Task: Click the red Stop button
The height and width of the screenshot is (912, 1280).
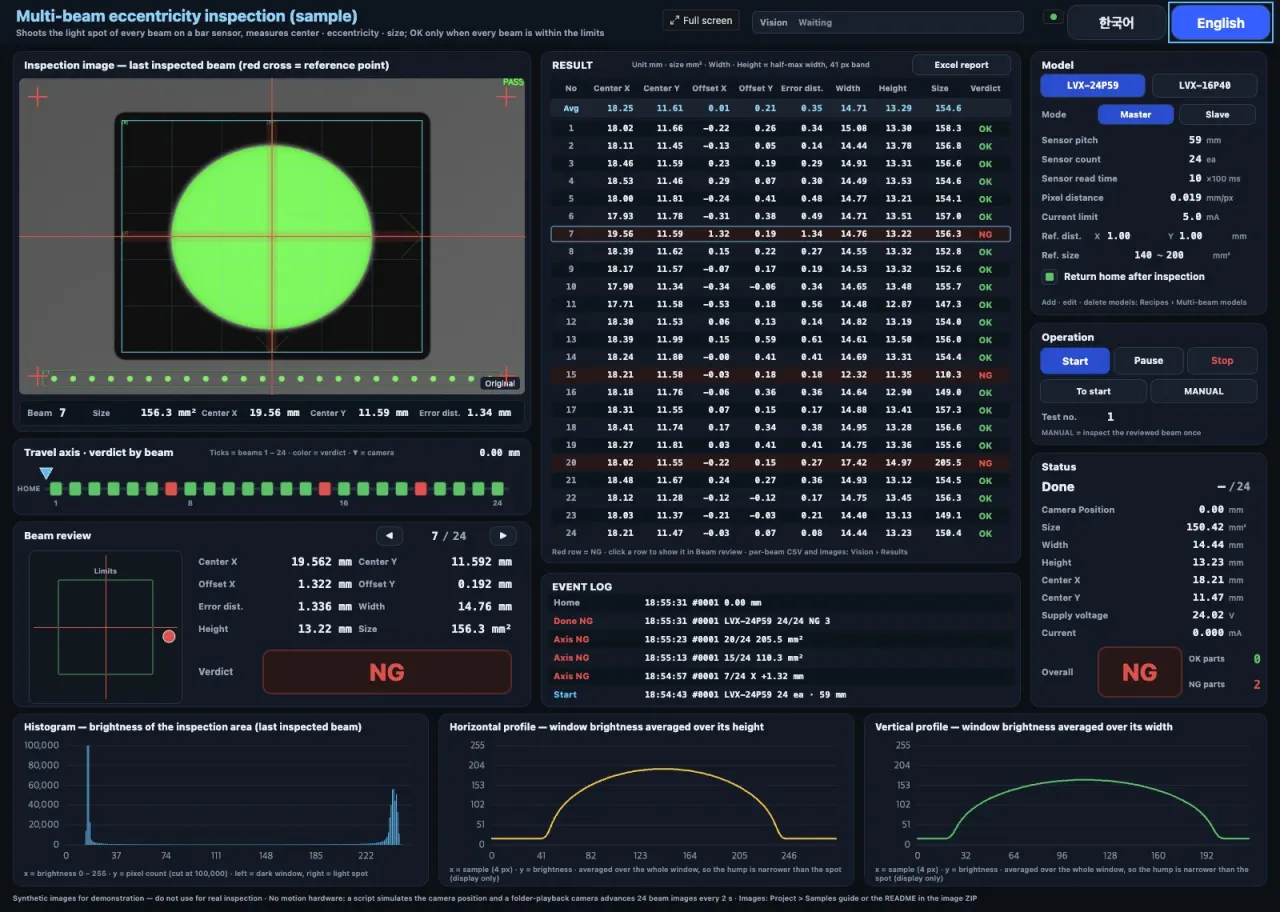Action: (1222, 361)
